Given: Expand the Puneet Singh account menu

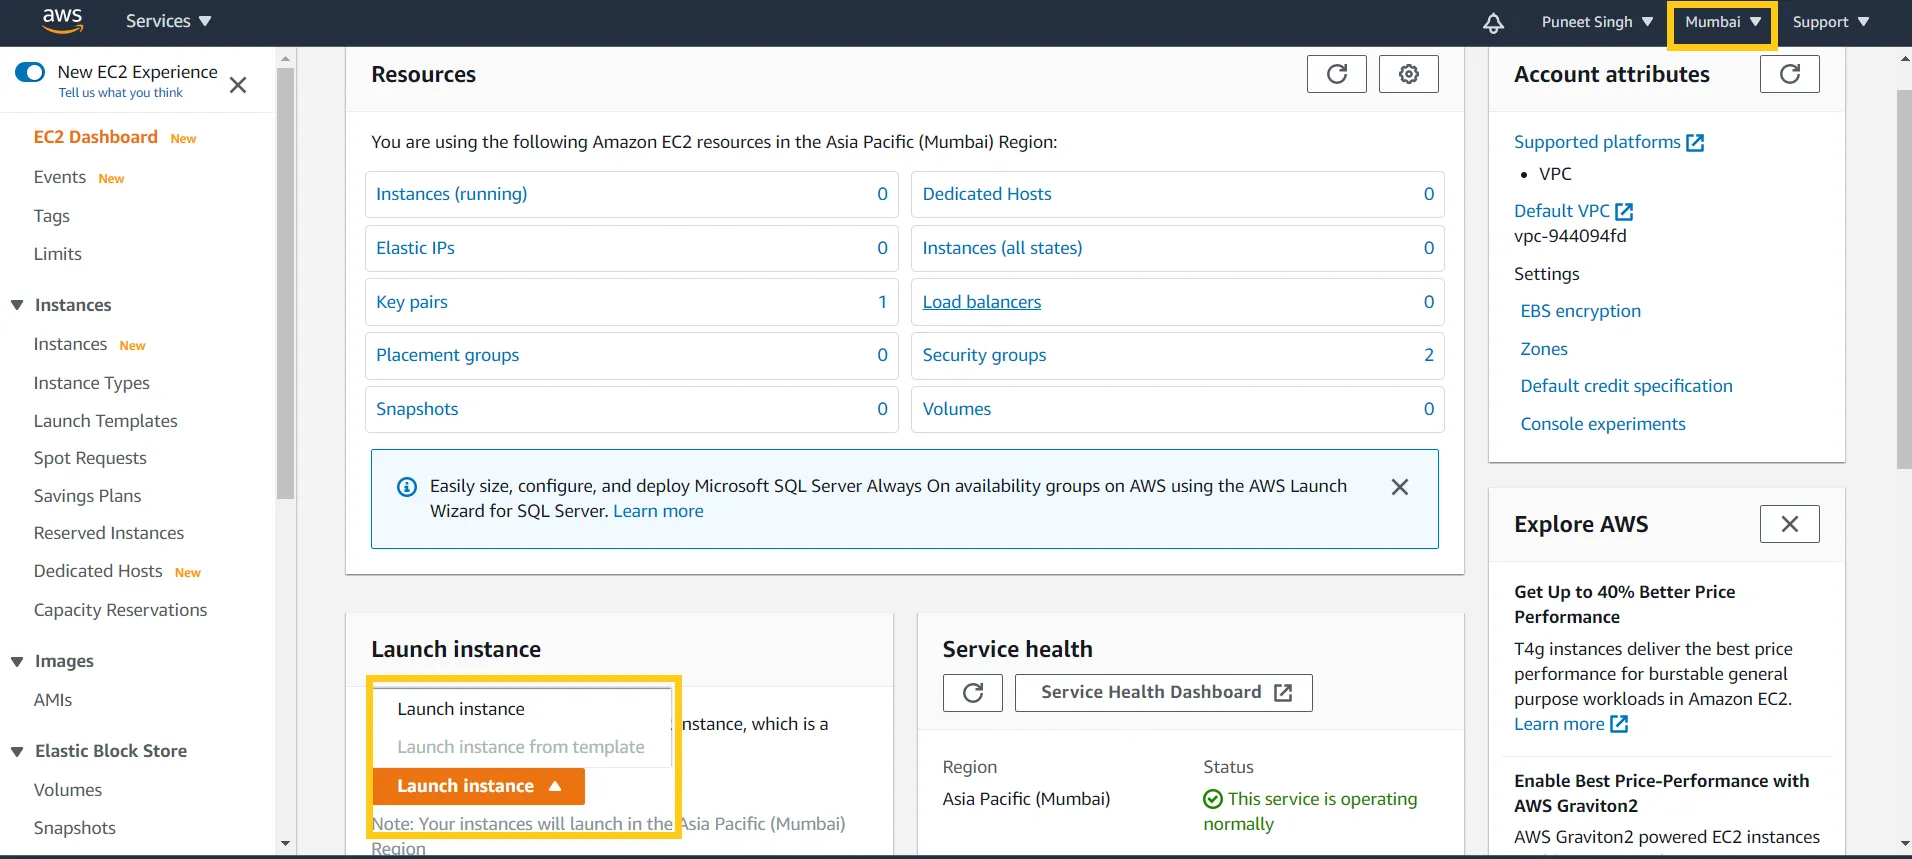Looking at the screenshot, I should (x=1596, y=22).
